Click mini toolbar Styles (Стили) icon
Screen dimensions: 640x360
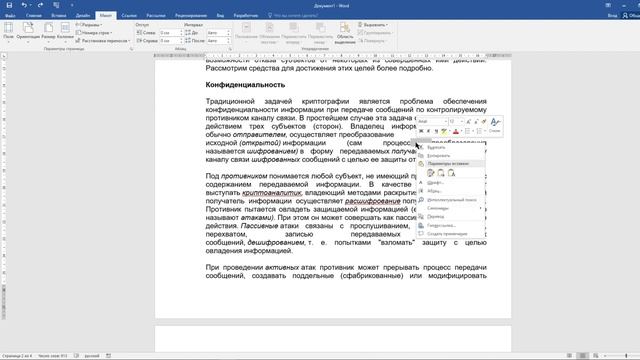495,126
